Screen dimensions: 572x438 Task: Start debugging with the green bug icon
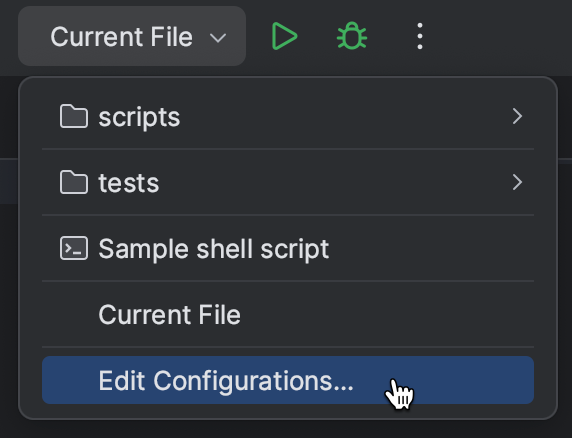(x=352, y=36)
